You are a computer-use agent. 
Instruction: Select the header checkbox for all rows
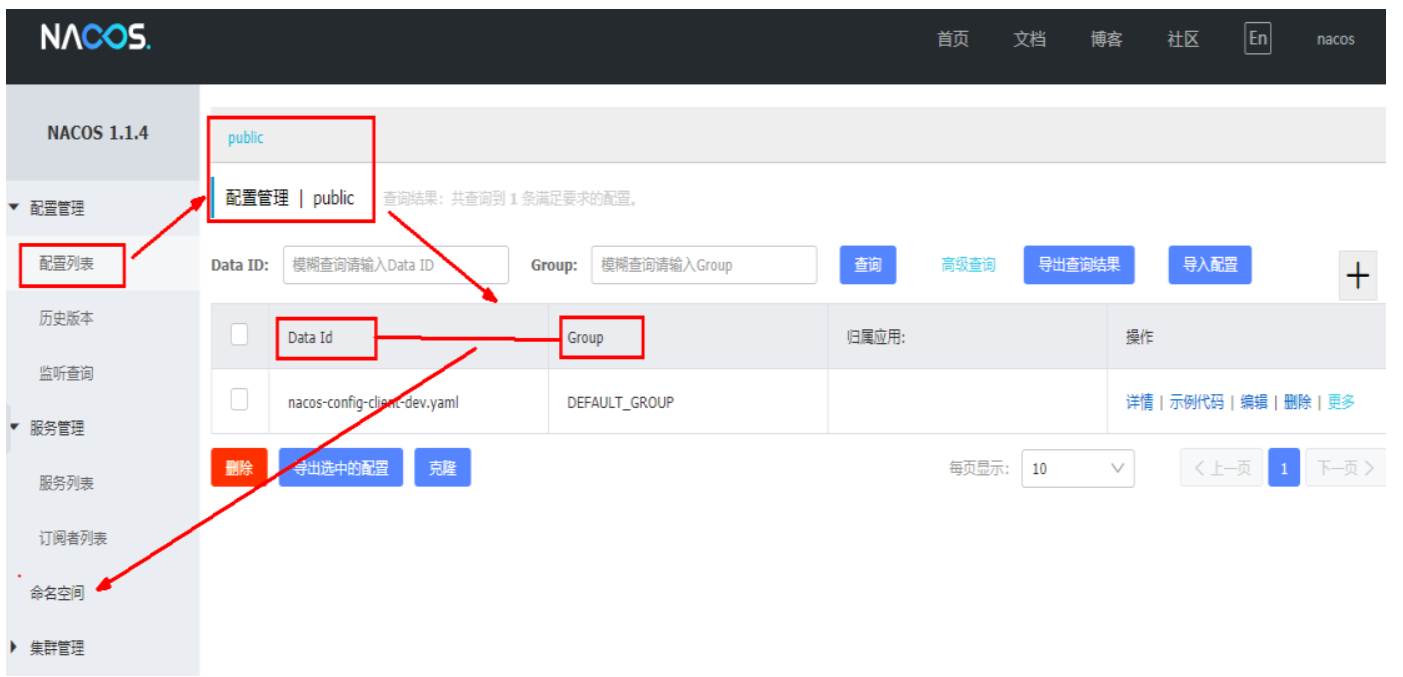pos(239,335)
